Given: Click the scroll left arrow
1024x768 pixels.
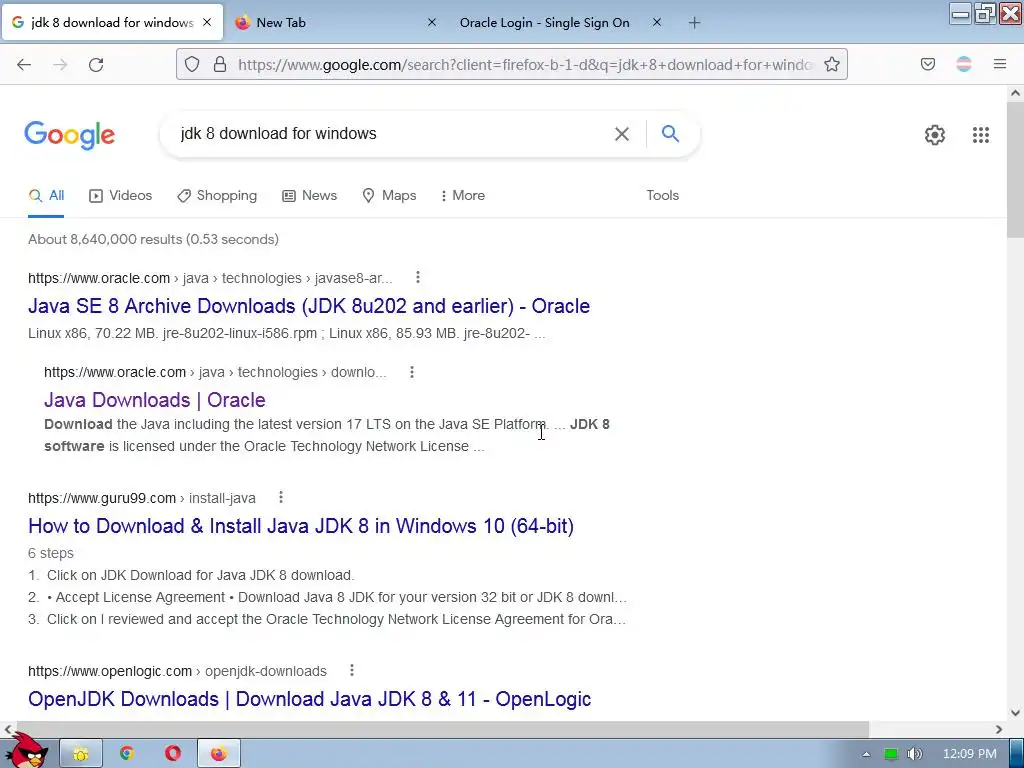Looking at the screenshot, I should tap(8, 729).
